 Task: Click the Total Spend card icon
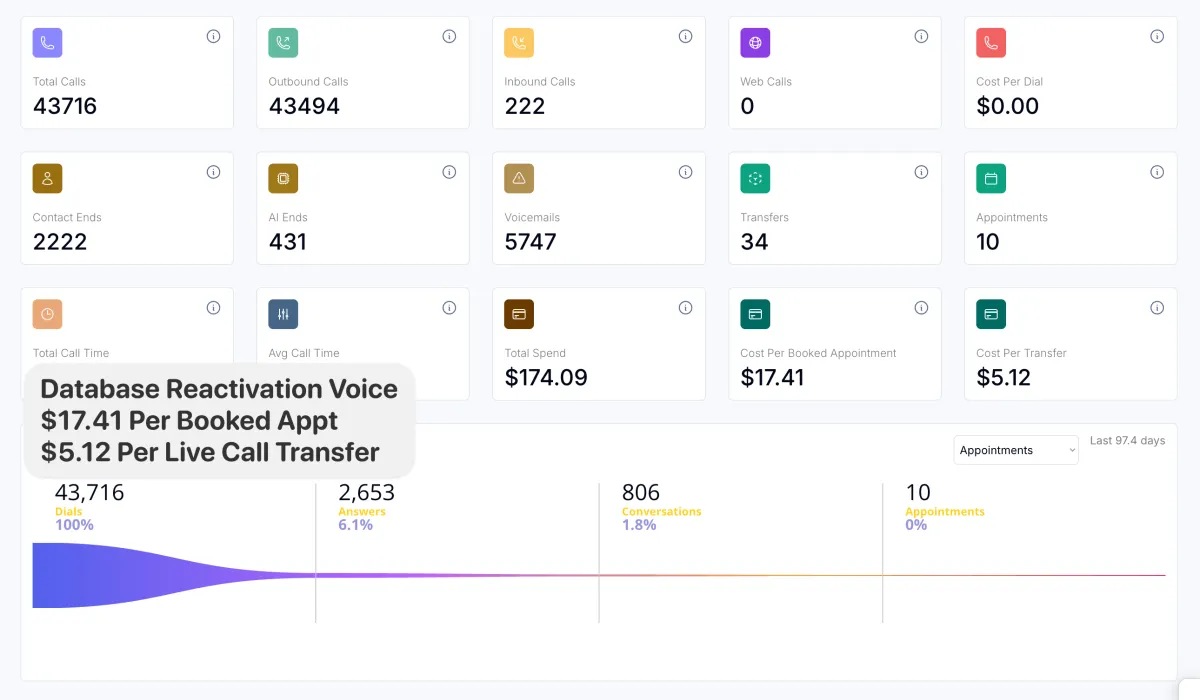tap(519, 314)
